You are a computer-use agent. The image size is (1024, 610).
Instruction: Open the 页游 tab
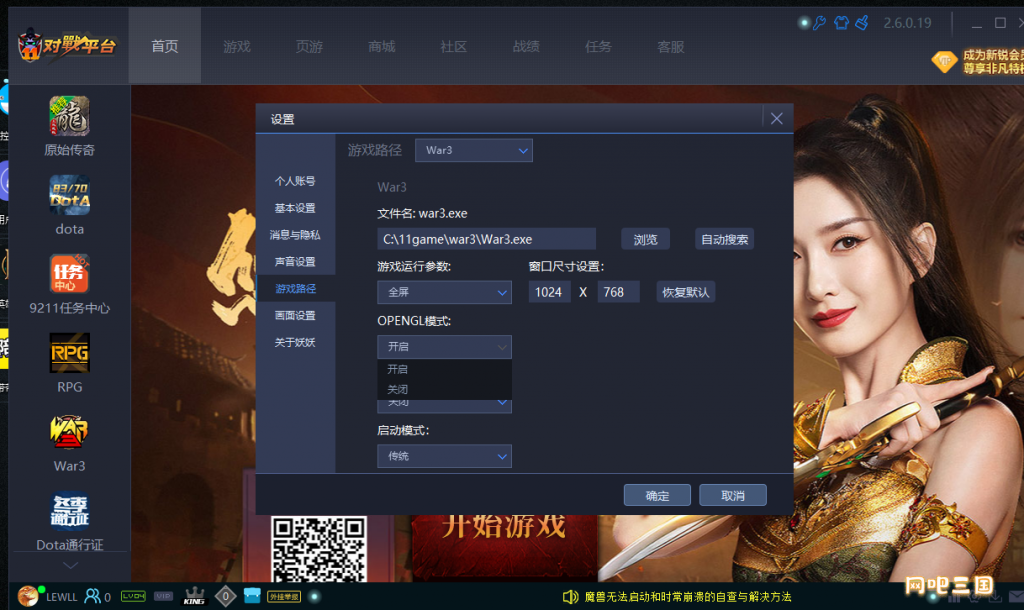pyautogui.click(x=309, y=46)
